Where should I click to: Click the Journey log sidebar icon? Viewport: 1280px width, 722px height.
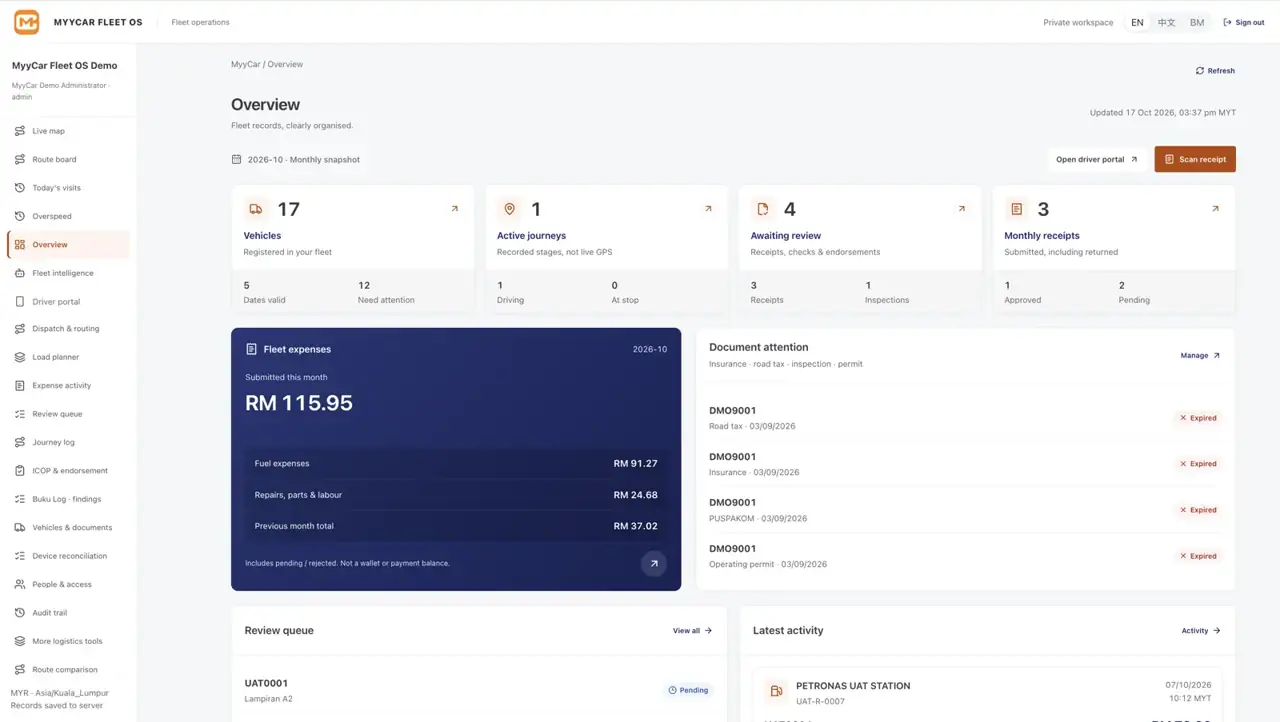[x=20, y=442]
